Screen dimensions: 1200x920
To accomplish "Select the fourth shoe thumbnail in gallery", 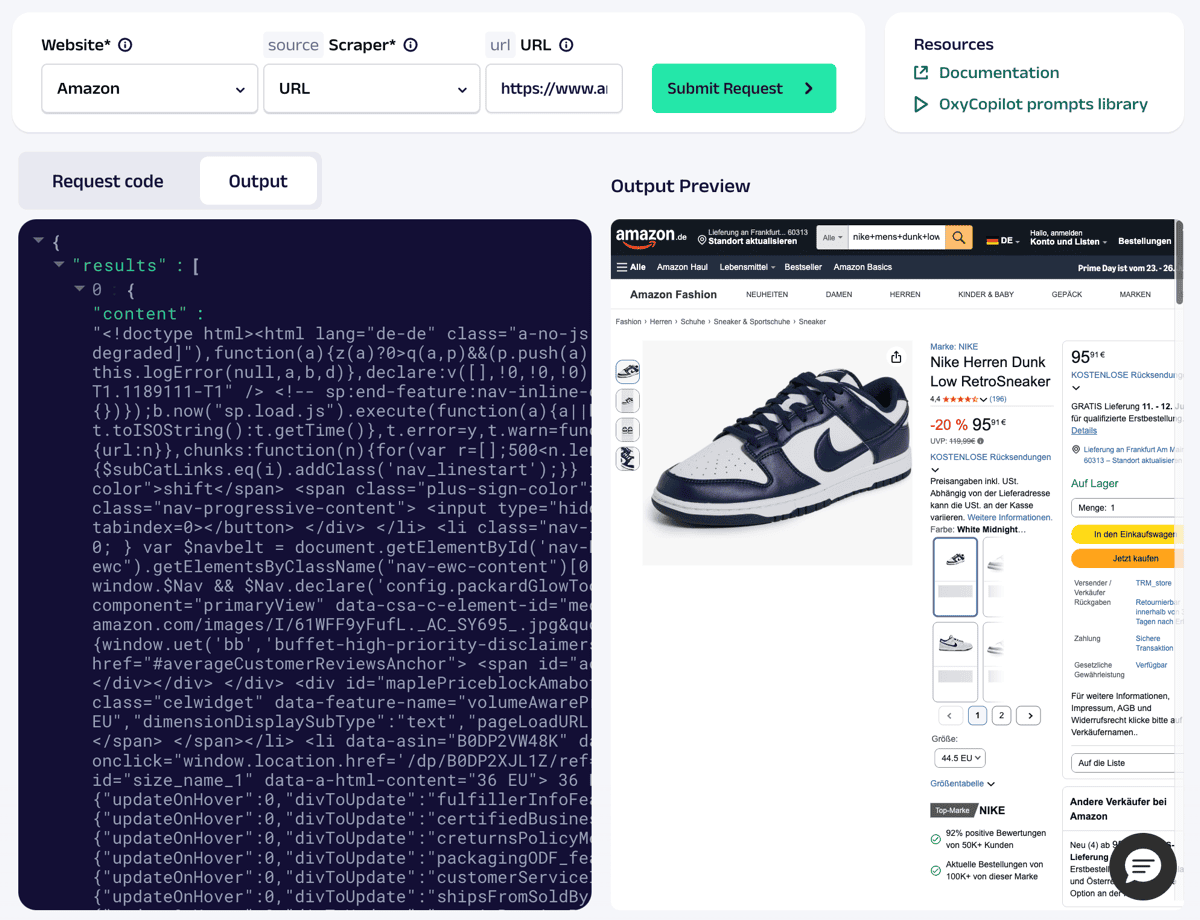I will (x=628, y=459).
